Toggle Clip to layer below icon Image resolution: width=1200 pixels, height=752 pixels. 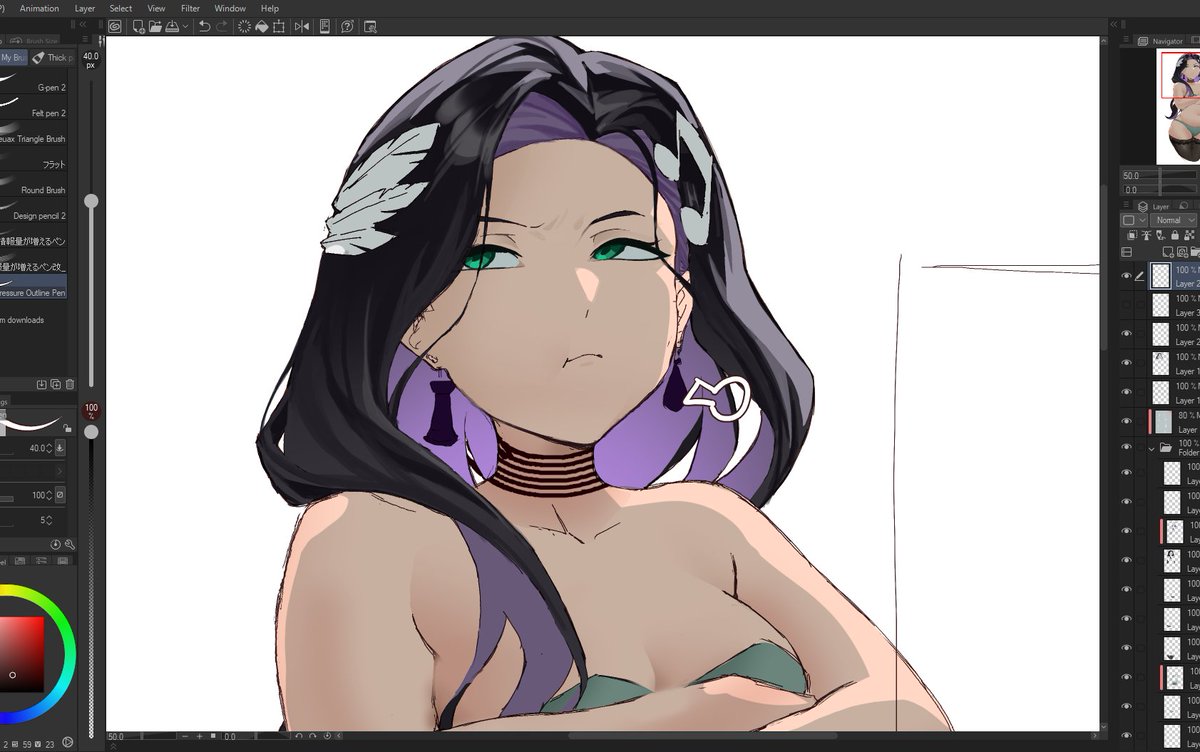1132,235
